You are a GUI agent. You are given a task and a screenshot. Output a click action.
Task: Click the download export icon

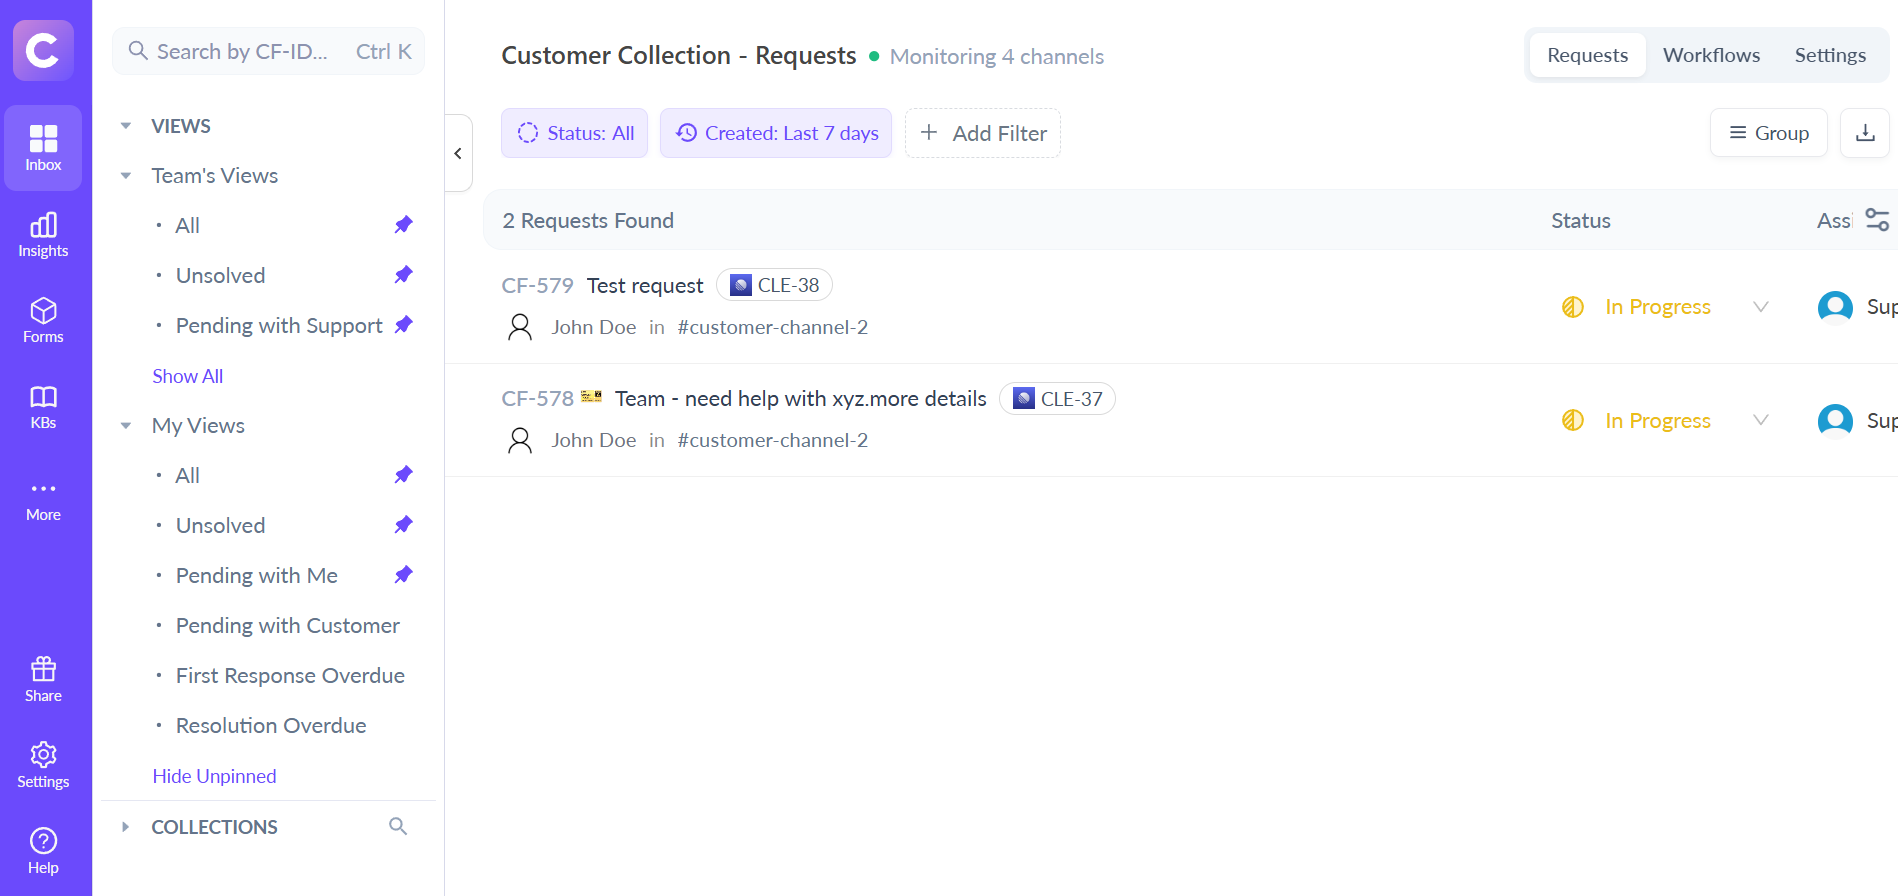click(x=1865, y=133)
